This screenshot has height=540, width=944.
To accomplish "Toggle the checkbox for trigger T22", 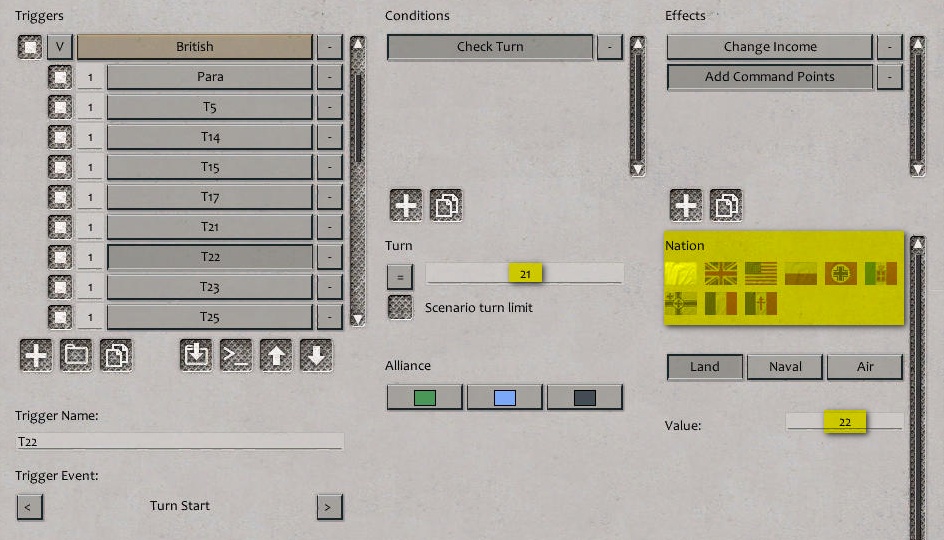I will (60, 258).
